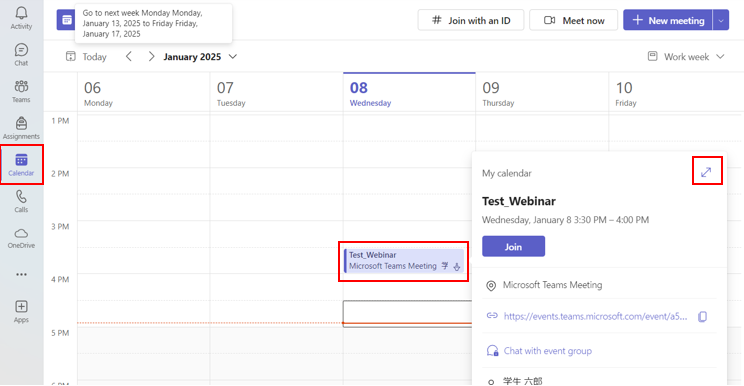Copy the event link
Screen dimensions: 744x386
pyautogui.click(x=703, y=316)
